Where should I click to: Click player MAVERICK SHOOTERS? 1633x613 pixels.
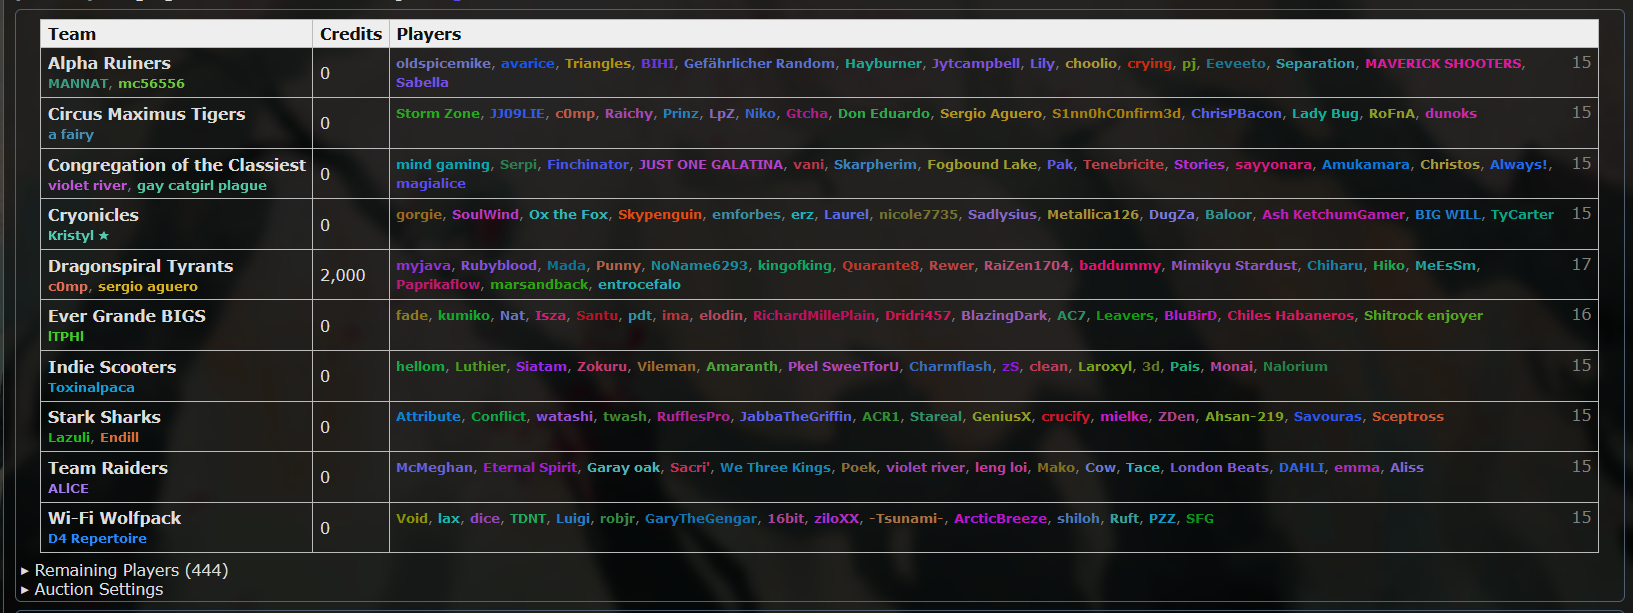pyautogui.click(x=1443, y=63)
